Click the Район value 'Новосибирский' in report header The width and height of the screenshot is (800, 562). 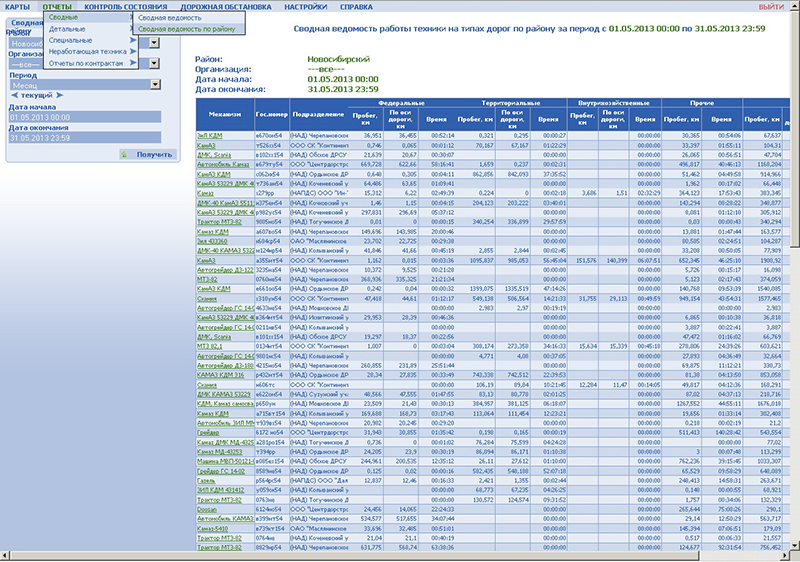[338, 59]
